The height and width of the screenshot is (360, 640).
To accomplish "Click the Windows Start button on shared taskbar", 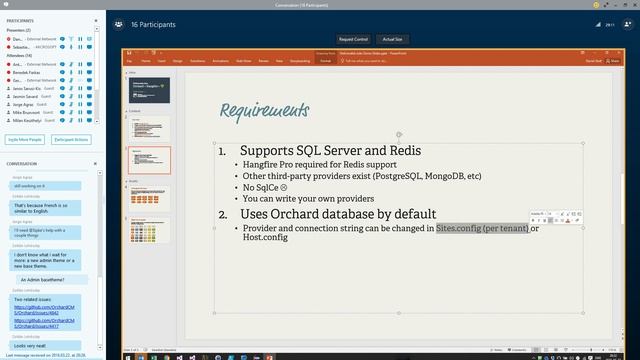I will [x=128, y=358].
